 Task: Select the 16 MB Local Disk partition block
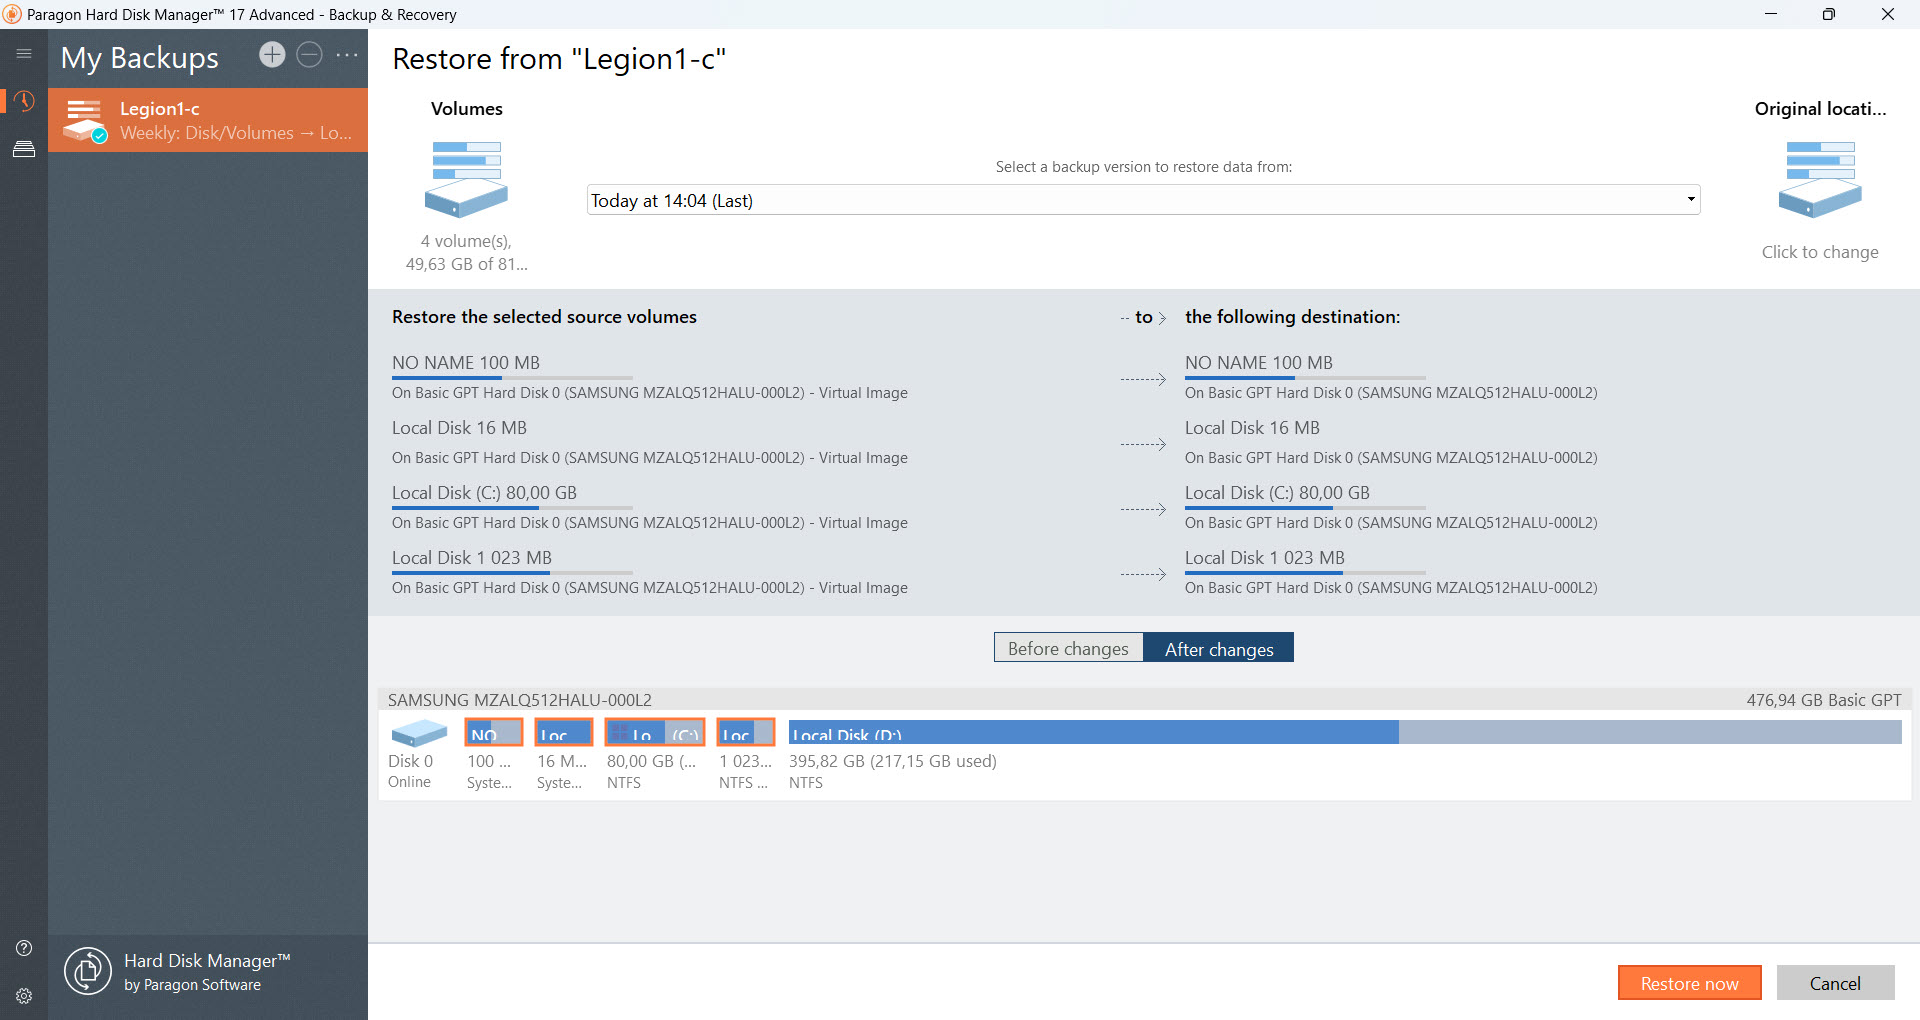(x=564, y=733)
